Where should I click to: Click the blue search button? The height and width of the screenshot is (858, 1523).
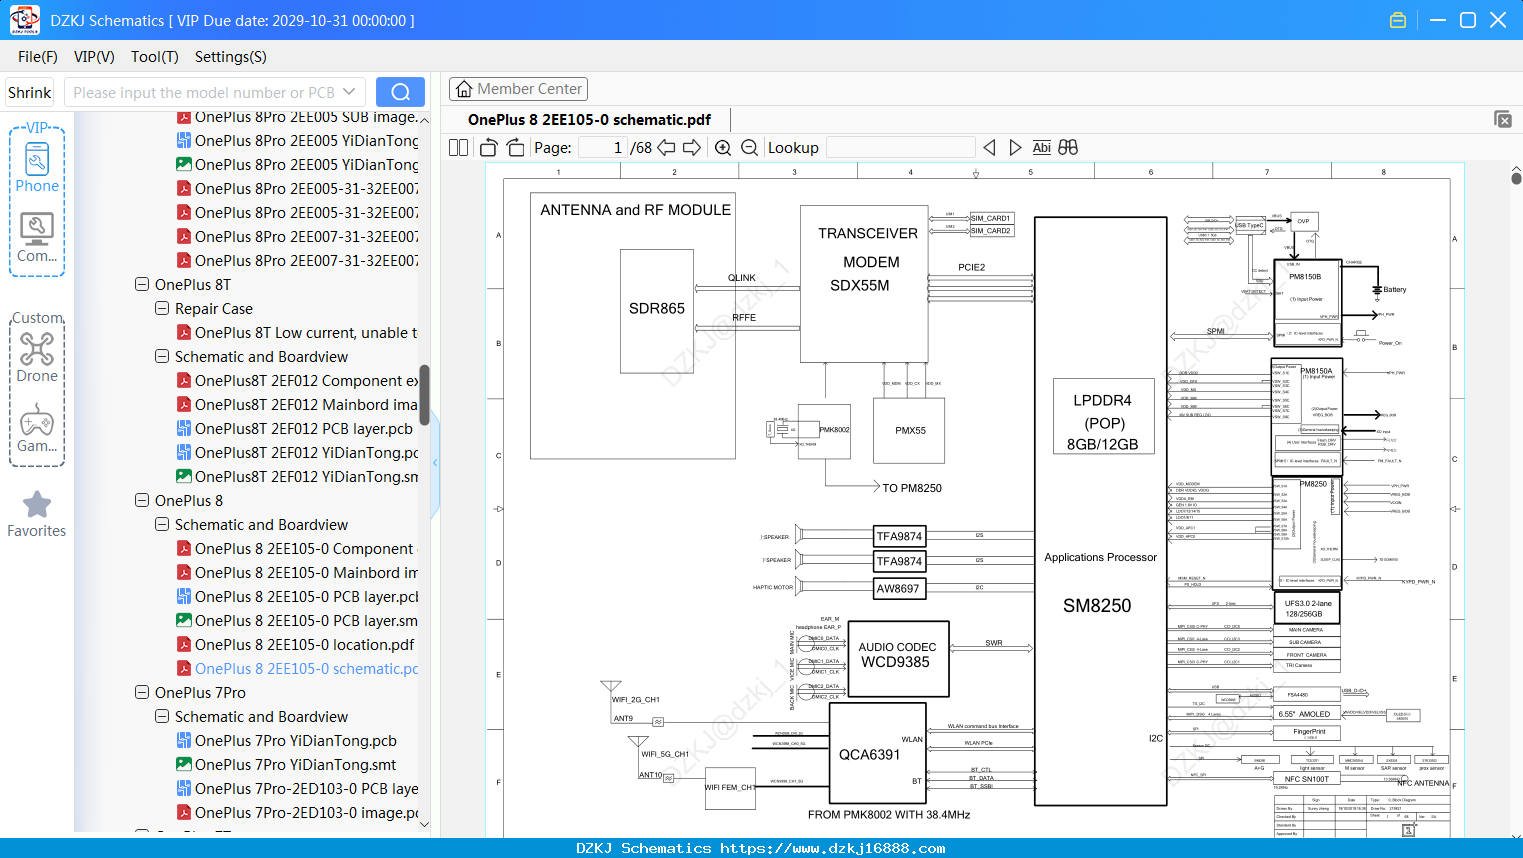(400, 92)
